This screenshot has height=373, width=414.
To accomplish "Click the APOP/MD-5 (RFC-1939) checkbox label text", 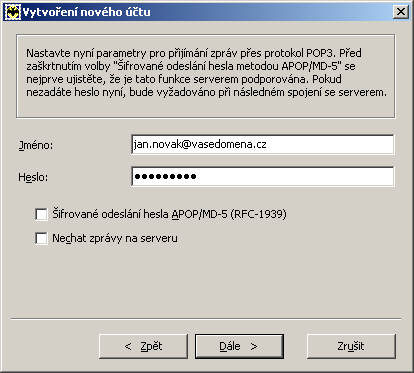I will (x=169, y=214).
